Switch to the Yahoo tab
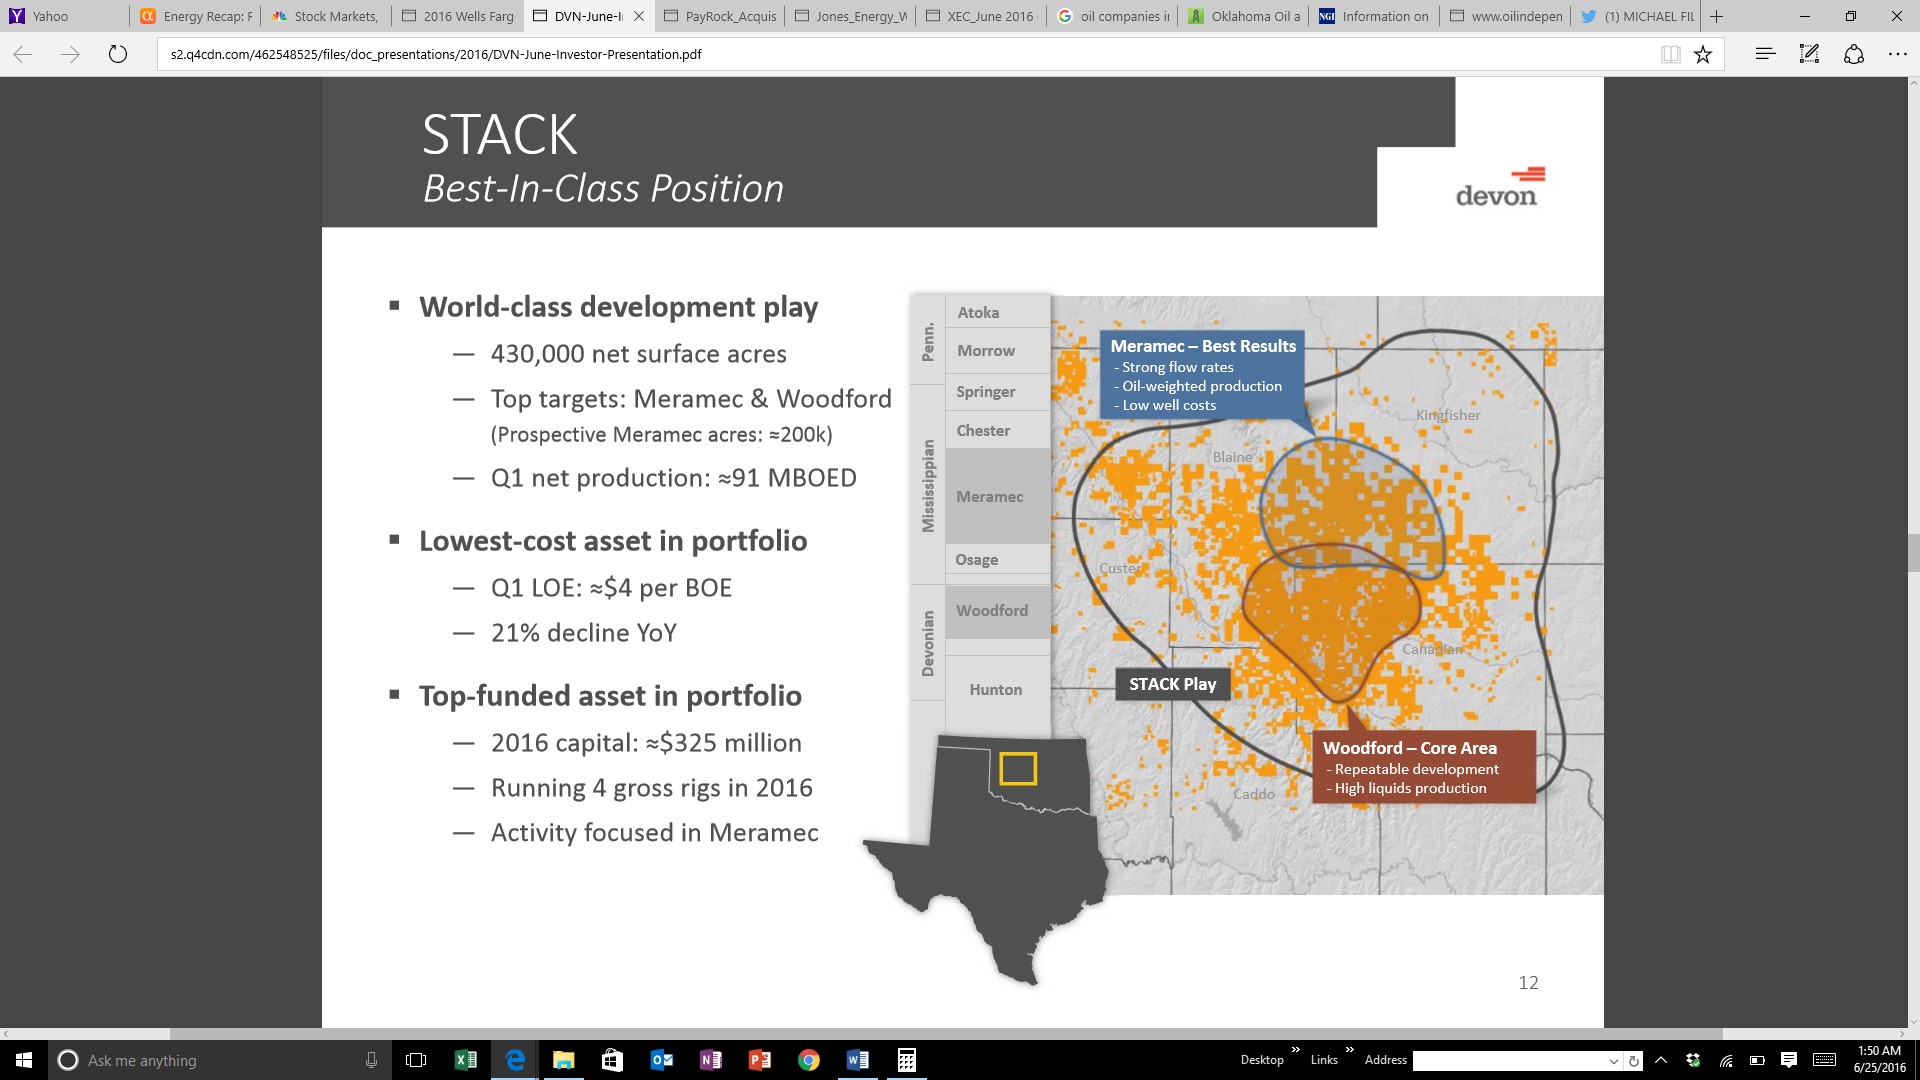This screenshot has width=1920, height=1080. tap(65, 16)
